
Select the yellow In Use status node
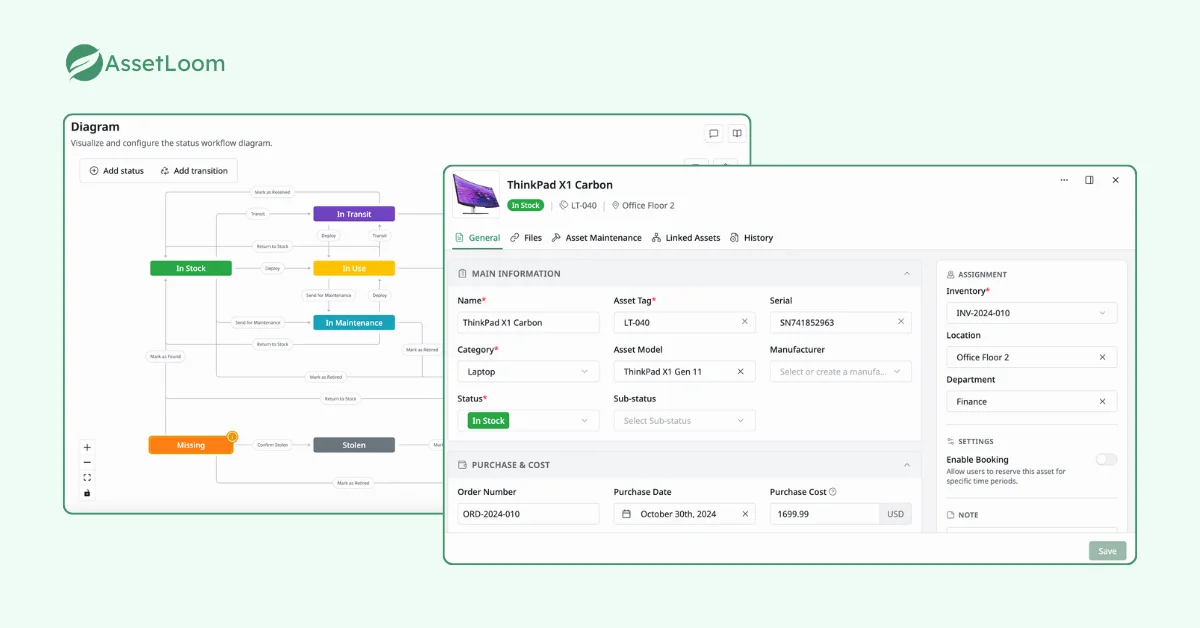[x=354, y=268]
